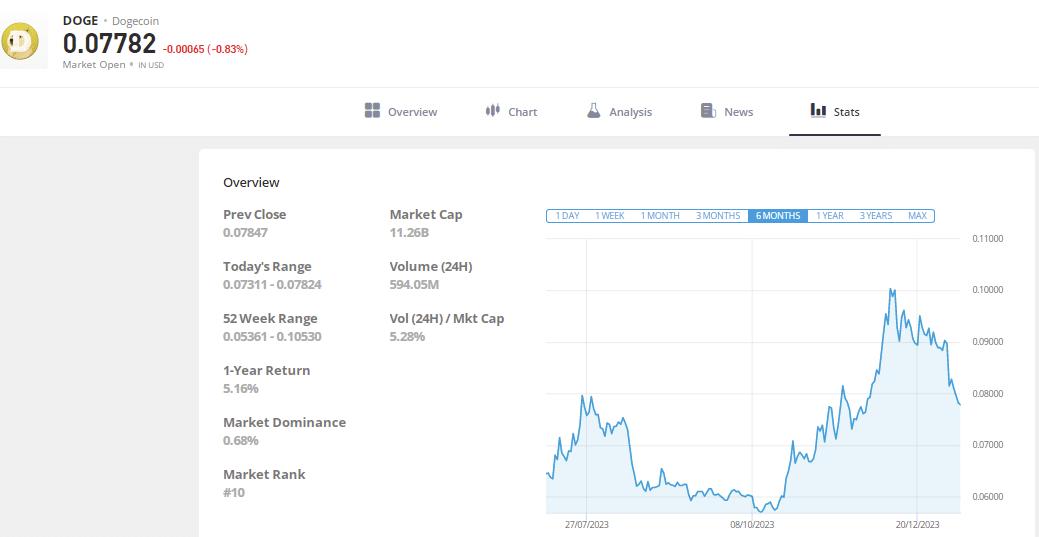This screenshot has height=537, width=1039.
Task: Click the Chart candlestick icon
Action: pos(492,111)
